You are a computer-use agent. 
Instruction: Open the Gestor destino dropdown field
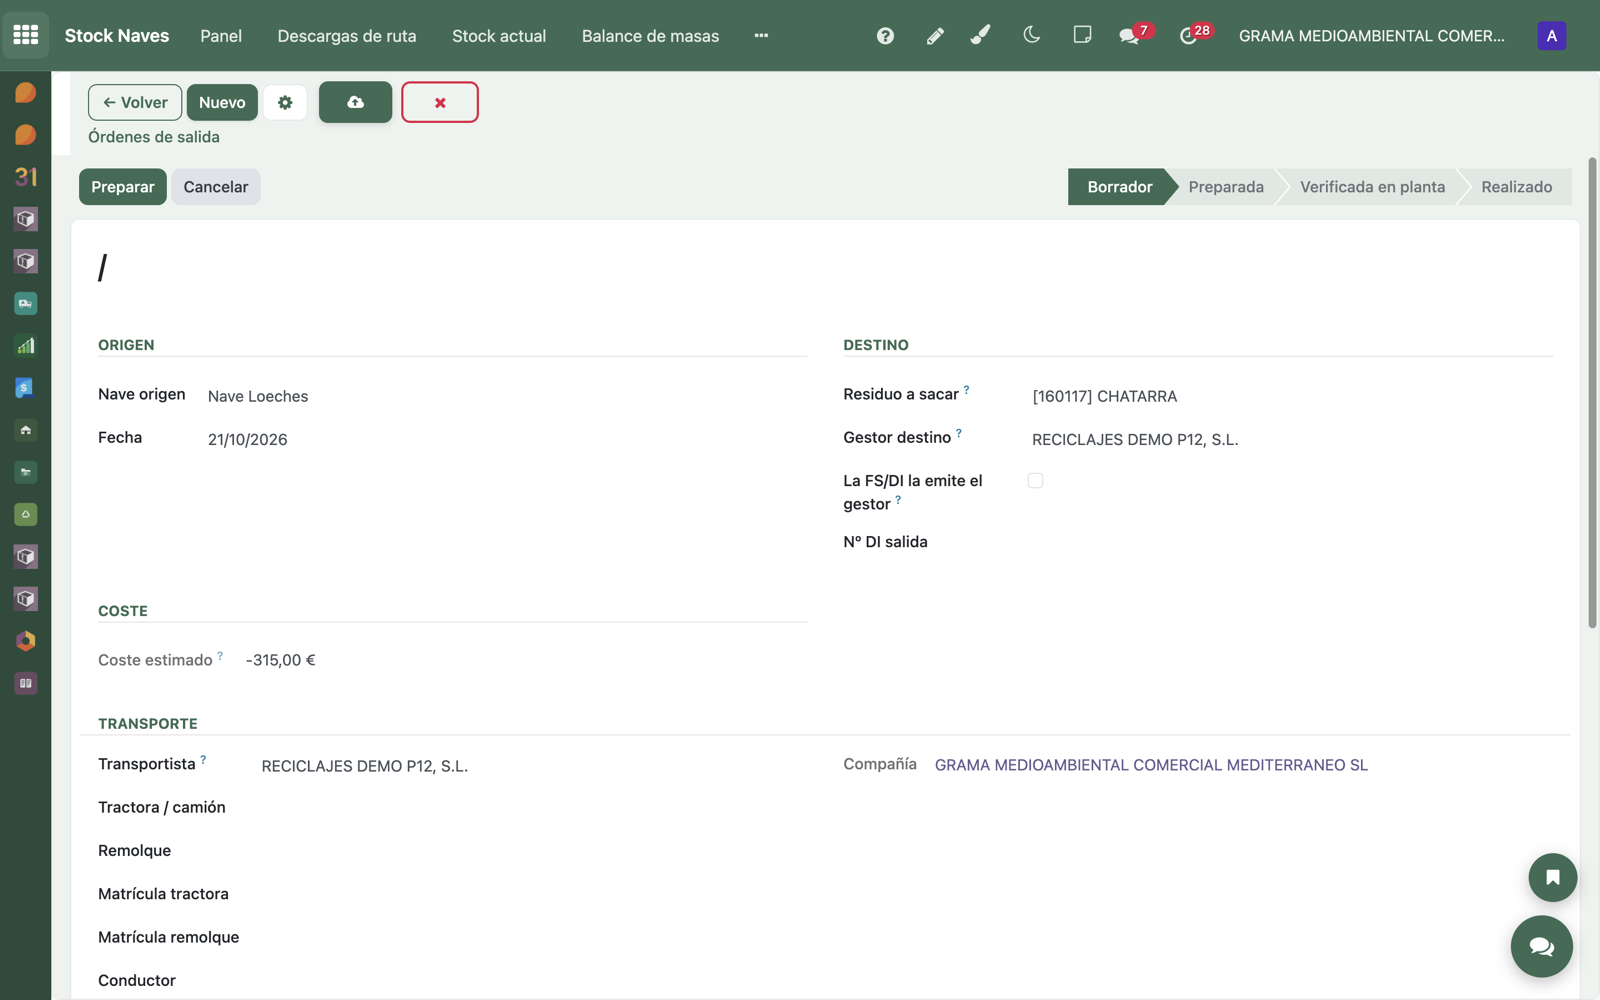(1292, 440)
